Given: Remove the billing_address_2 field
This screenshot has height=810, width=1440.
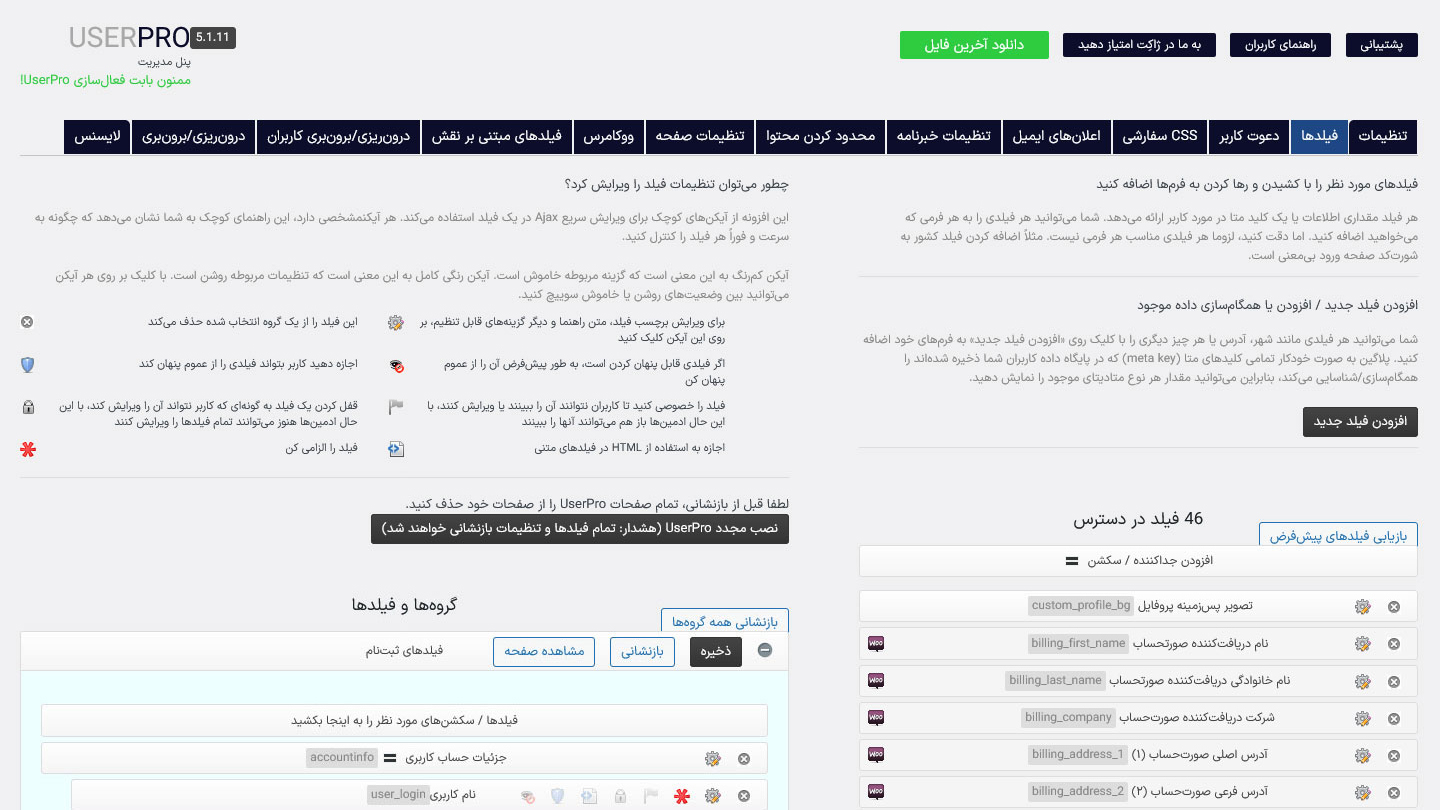Looking at the screenshot, I should pyautogui.click(x=1394, y=792).
